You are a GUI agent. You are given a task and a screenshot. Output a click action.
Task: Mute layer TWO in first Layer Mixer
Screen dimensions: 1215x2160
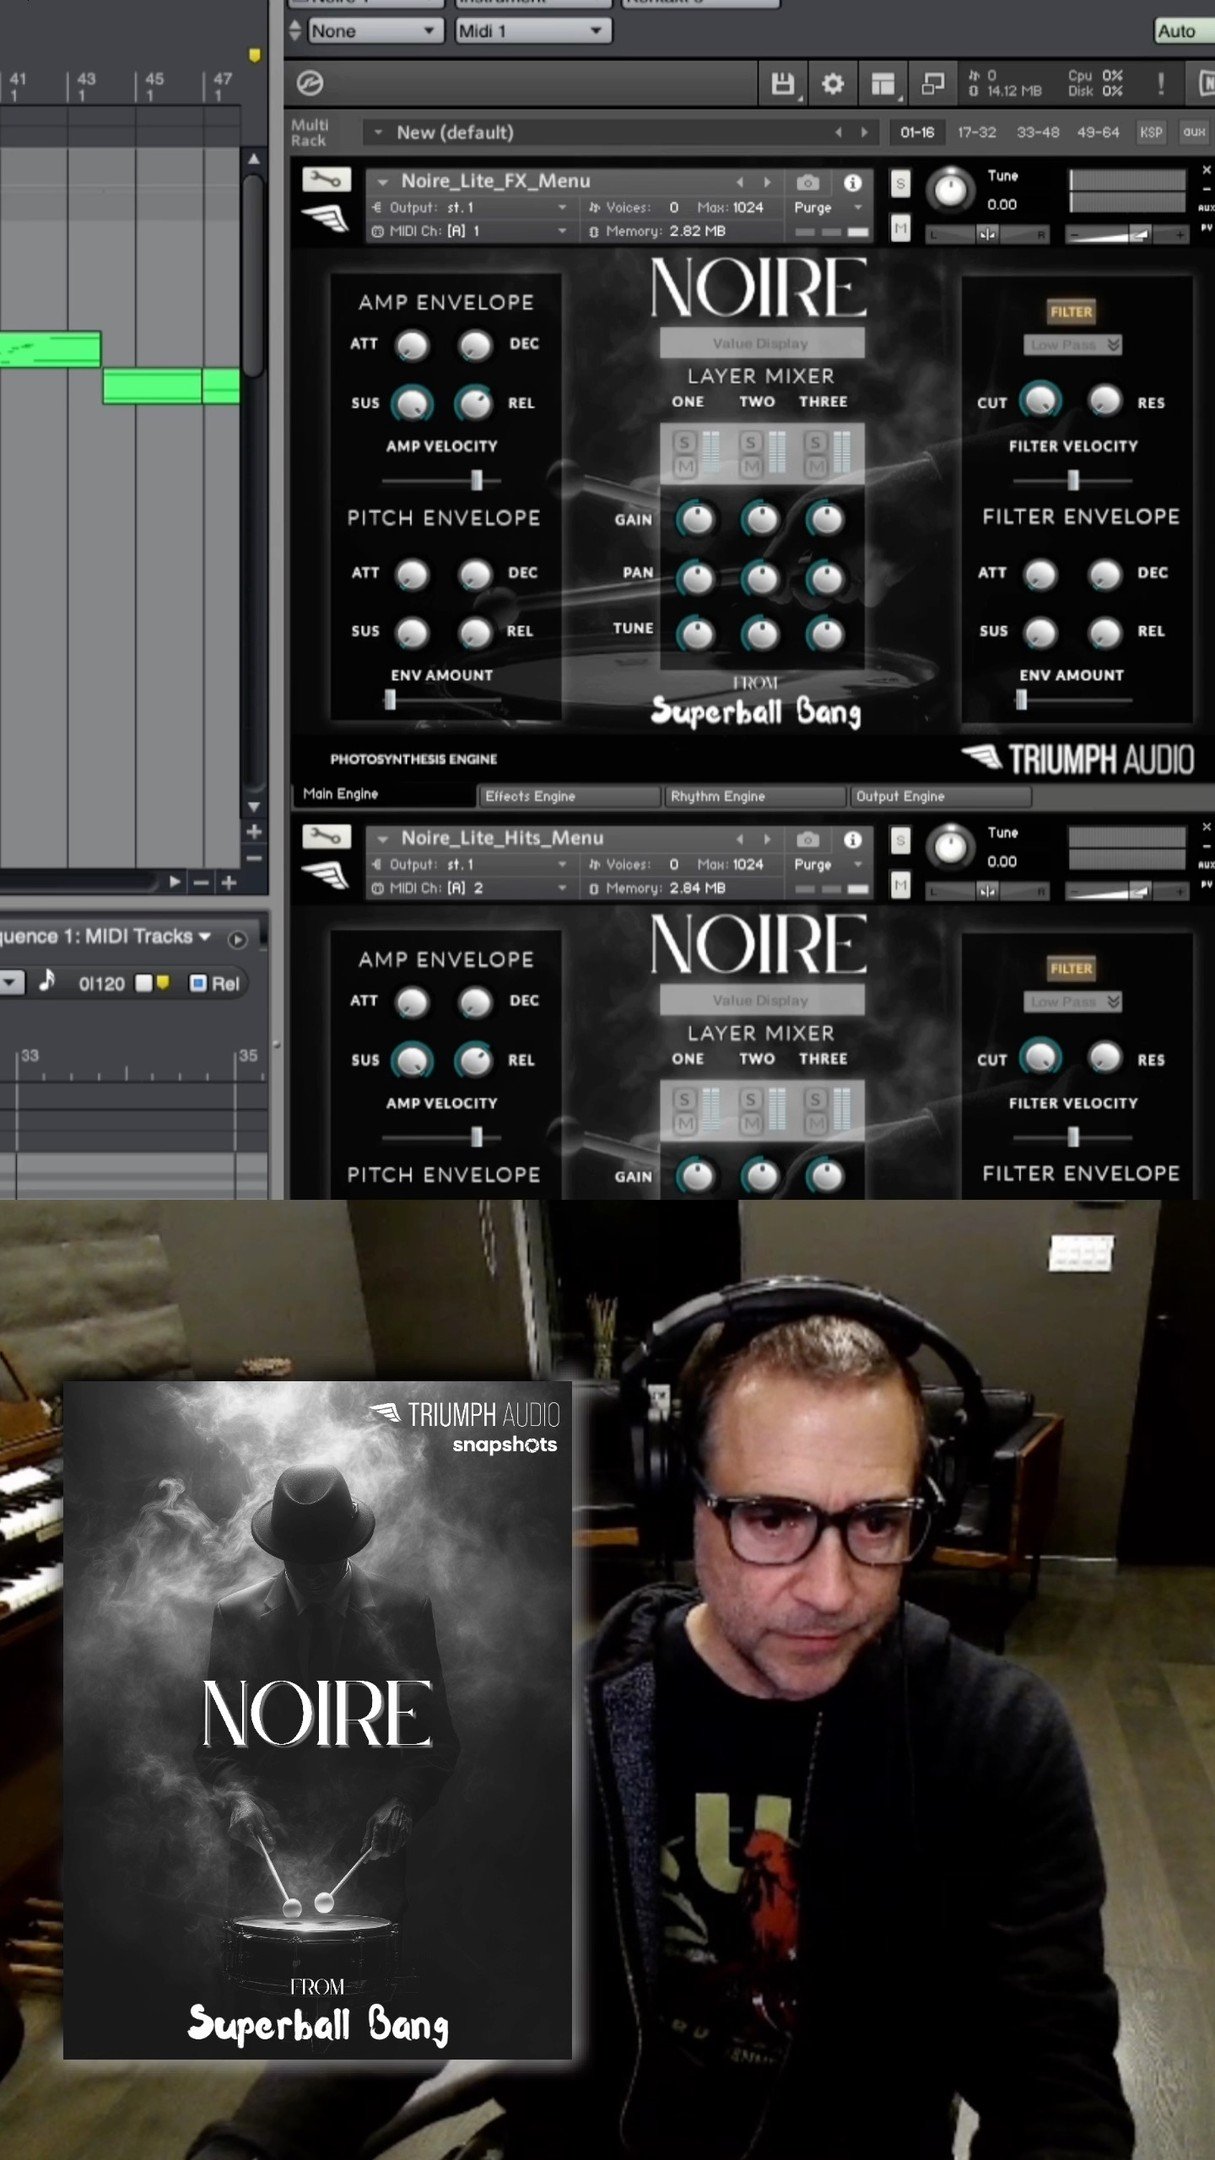(751, 466)
